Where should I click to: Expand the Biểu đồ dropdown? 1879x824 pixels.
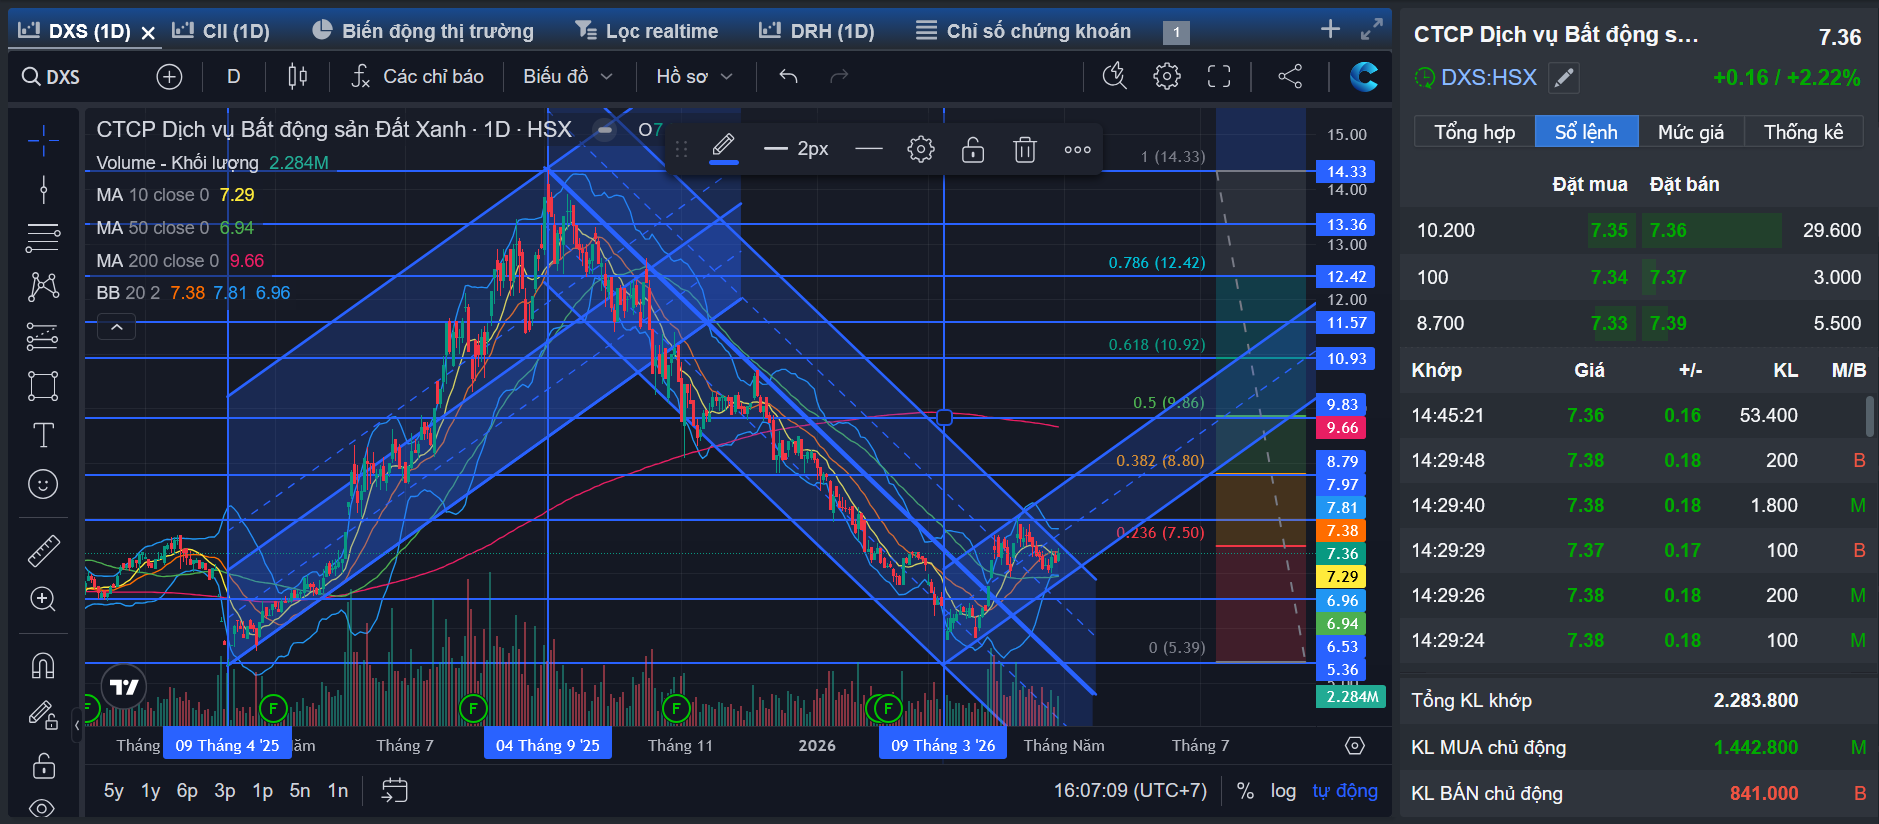pos(568,77)
